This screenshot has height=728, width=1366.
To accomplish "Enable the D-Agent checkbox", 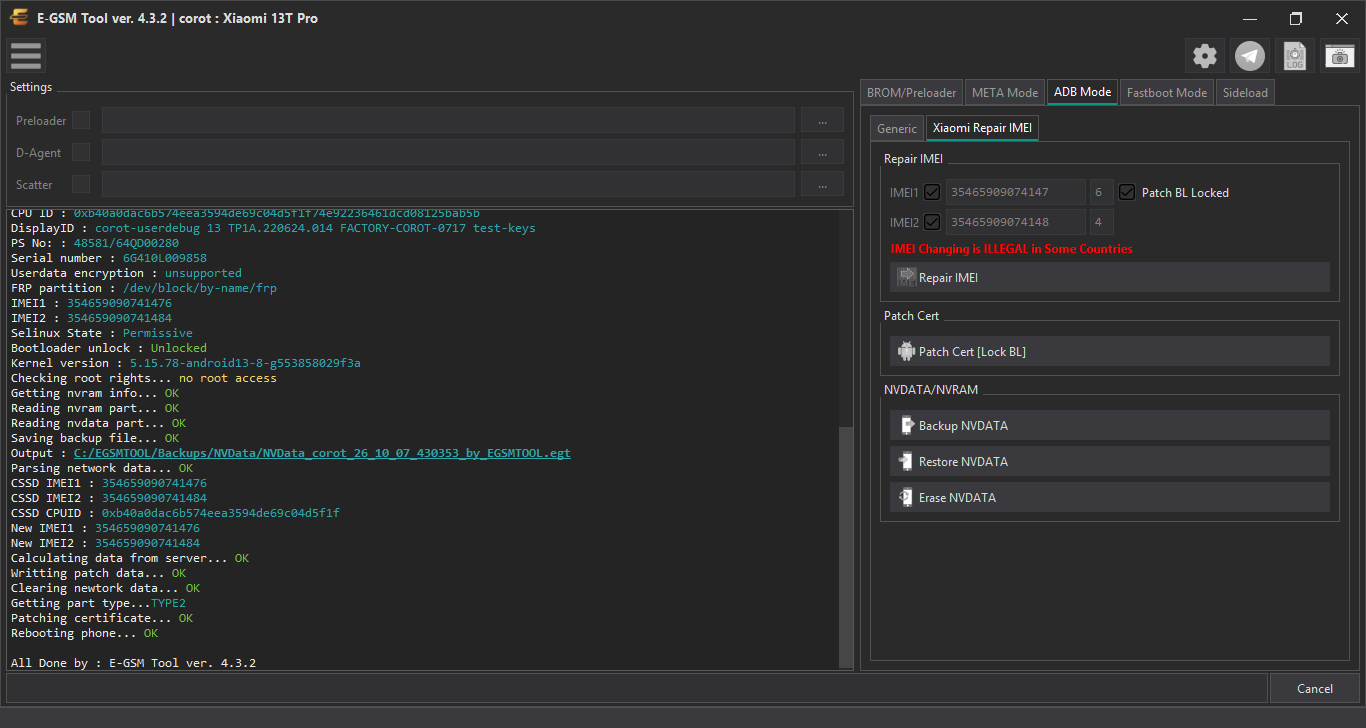I will (x=81, y=153).
